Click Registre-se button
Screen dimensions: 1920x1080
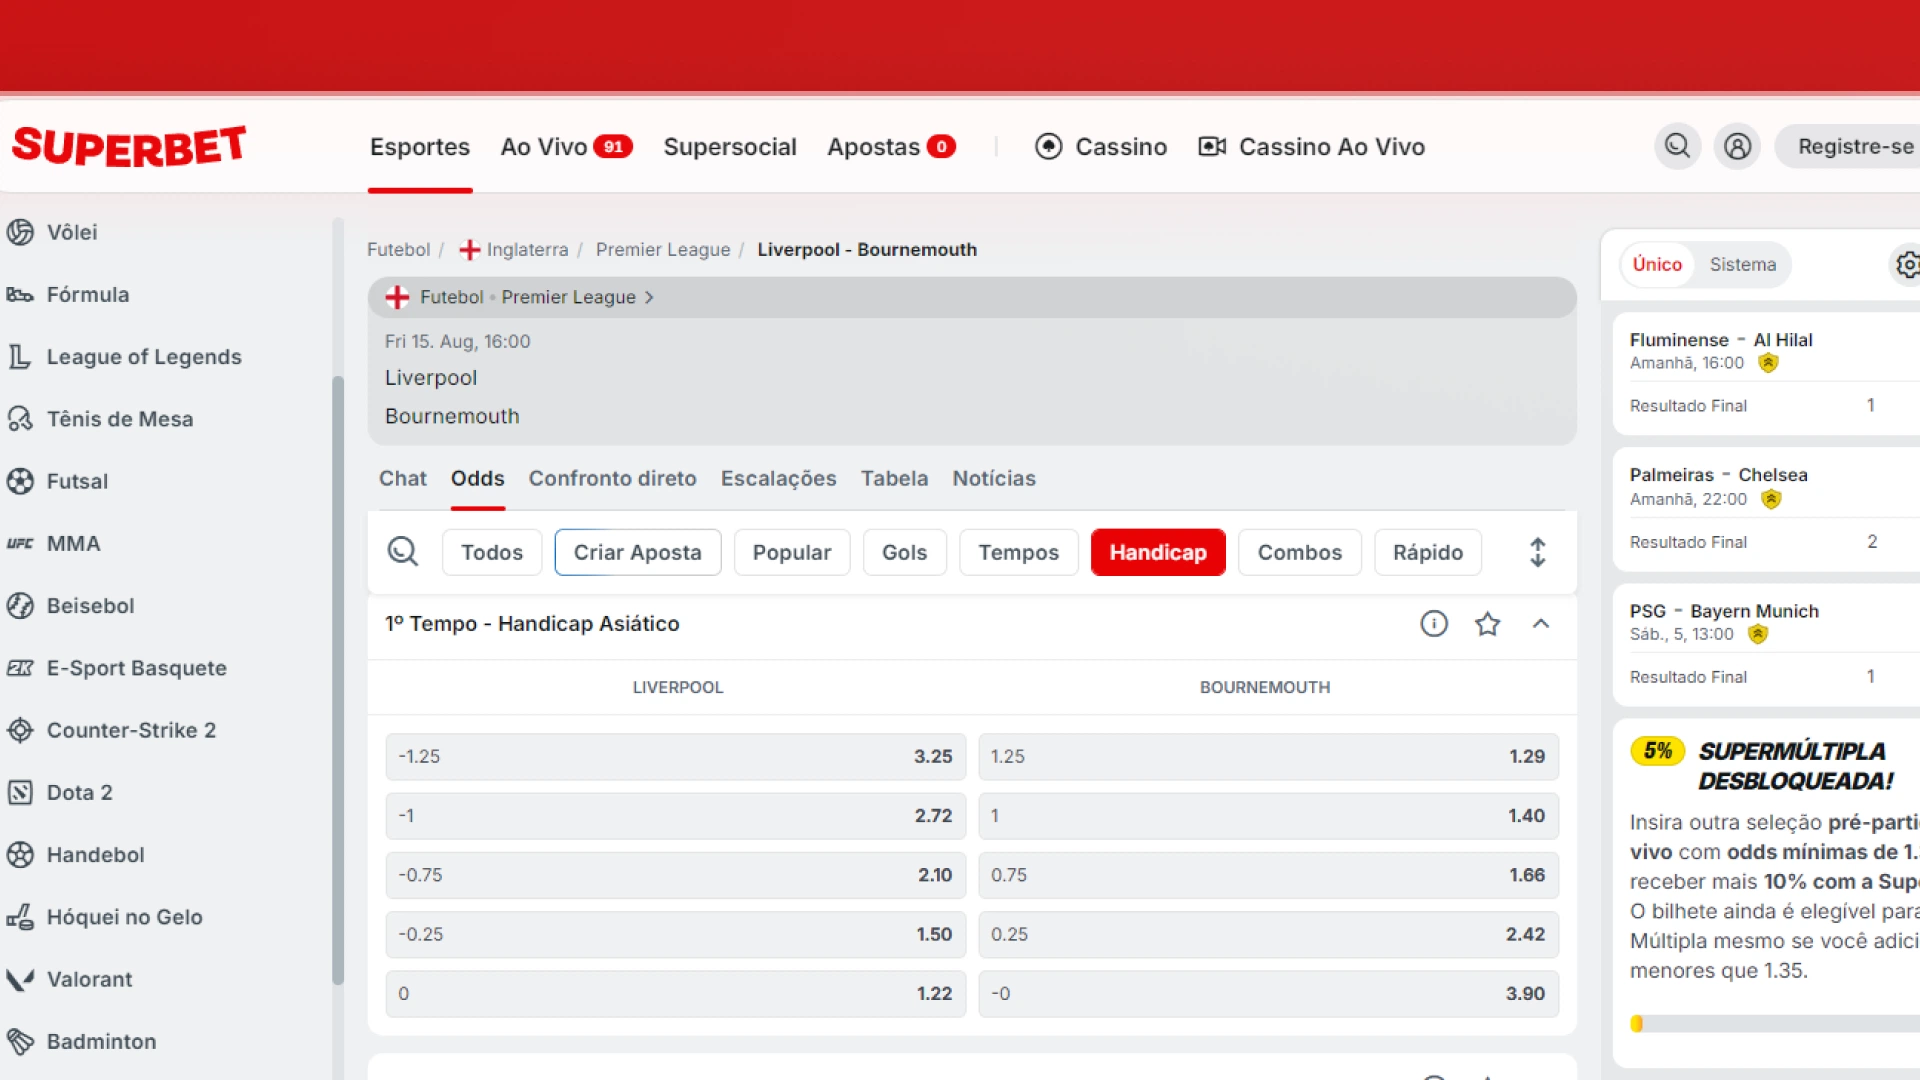[1850, 147]
